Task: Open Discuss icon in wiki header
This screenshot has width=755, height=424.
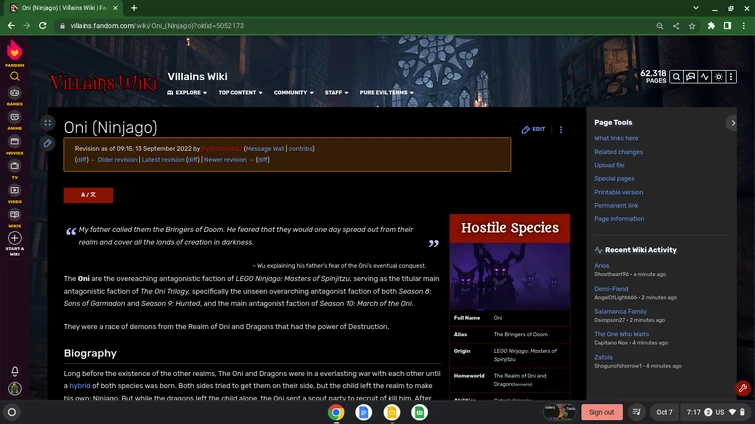Action: click(690, 77)
